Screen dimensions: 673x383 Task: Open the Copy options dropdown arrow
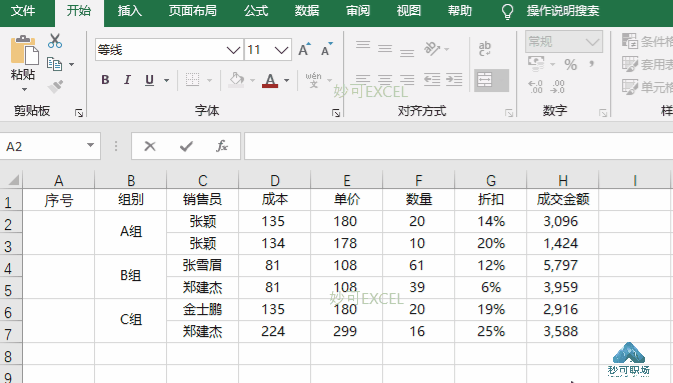(x=71, y=64)
